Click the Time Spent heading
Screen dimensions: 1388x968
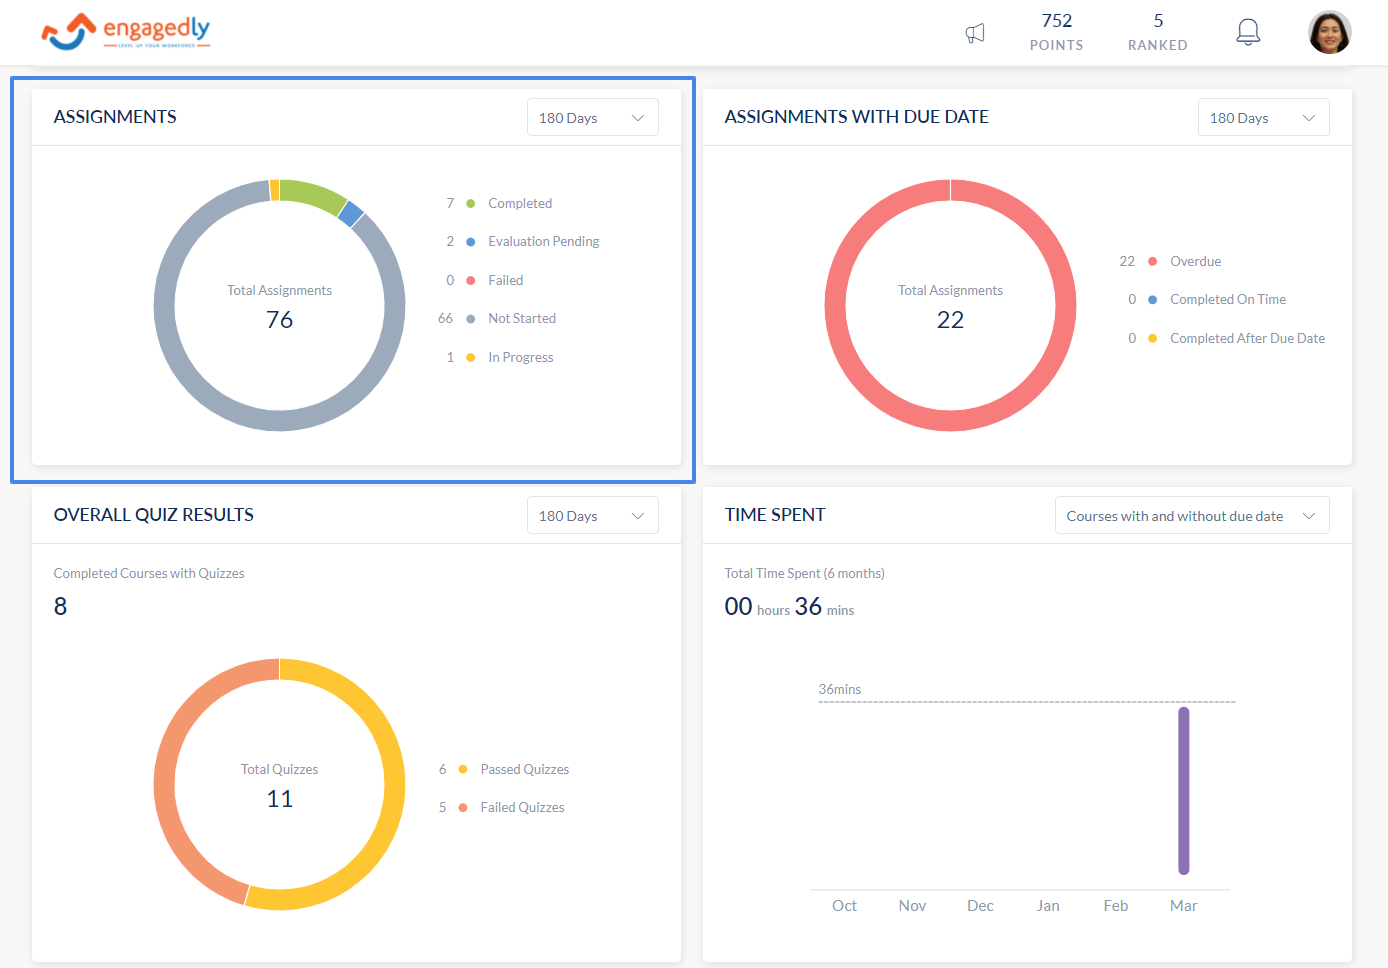[x=775, y=515]
